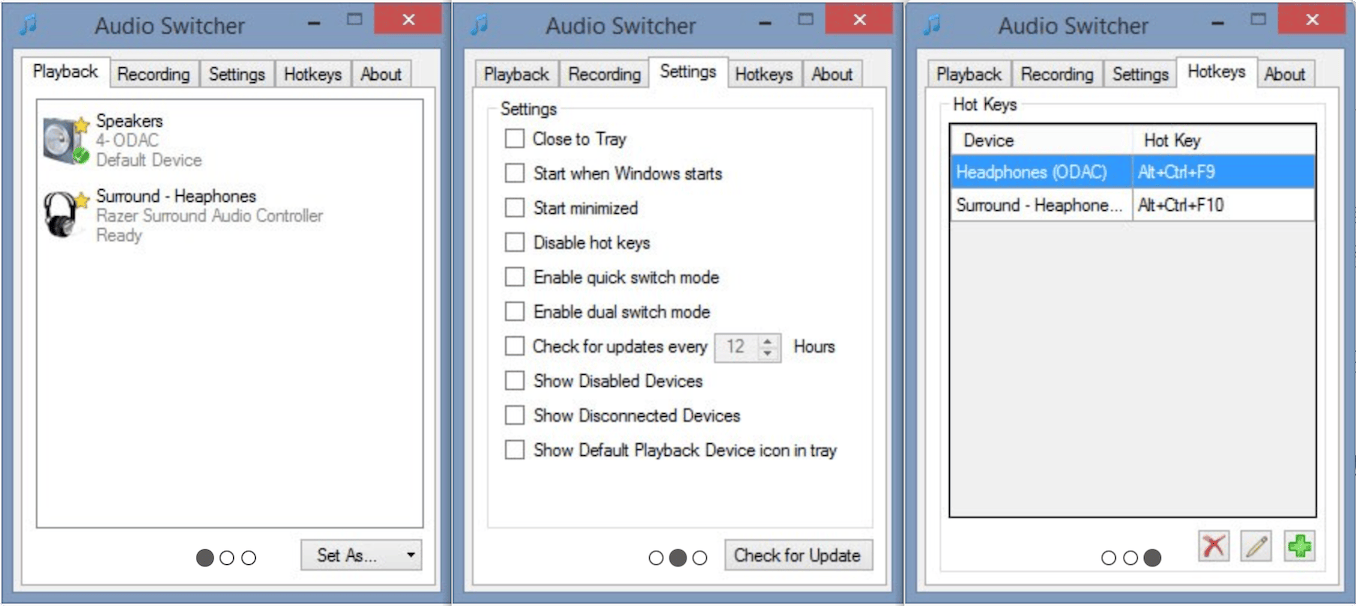
Task: Click the Check for Update button
Action: point(797,555)
